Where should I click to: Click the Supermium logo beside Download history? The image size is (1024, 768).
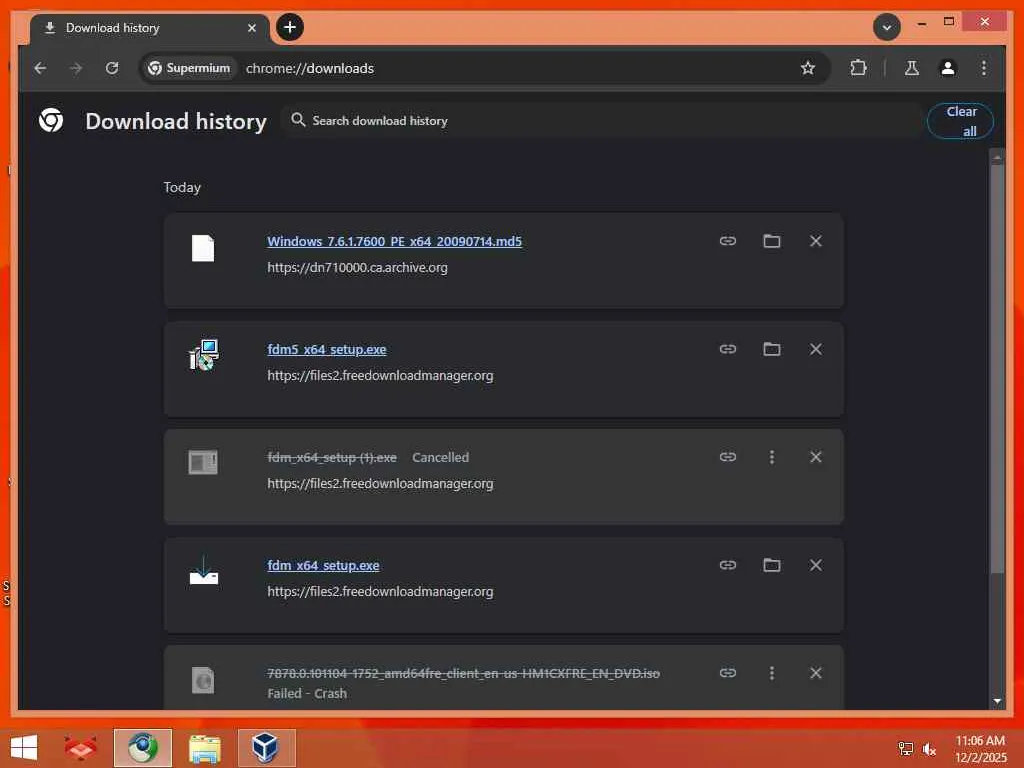coord(51,120)
